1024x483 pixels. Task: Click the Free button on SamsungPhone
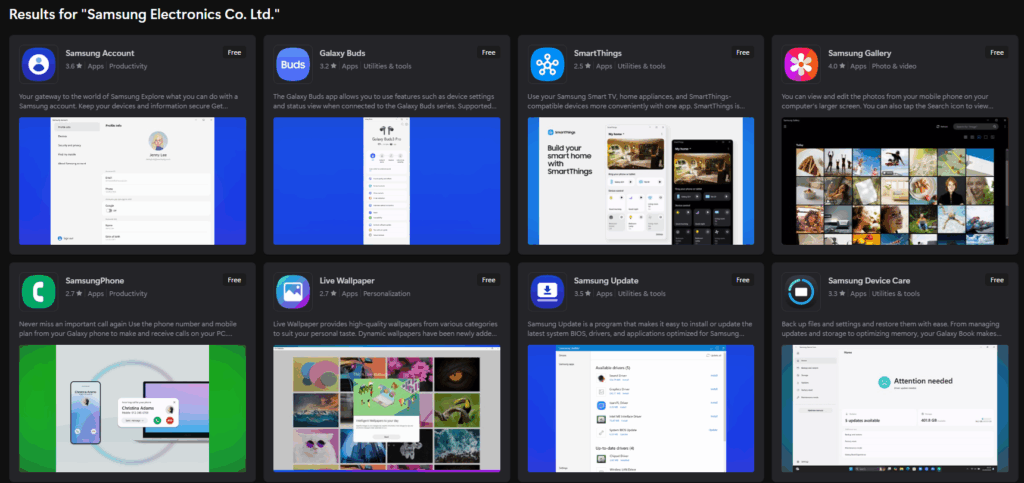234,280
